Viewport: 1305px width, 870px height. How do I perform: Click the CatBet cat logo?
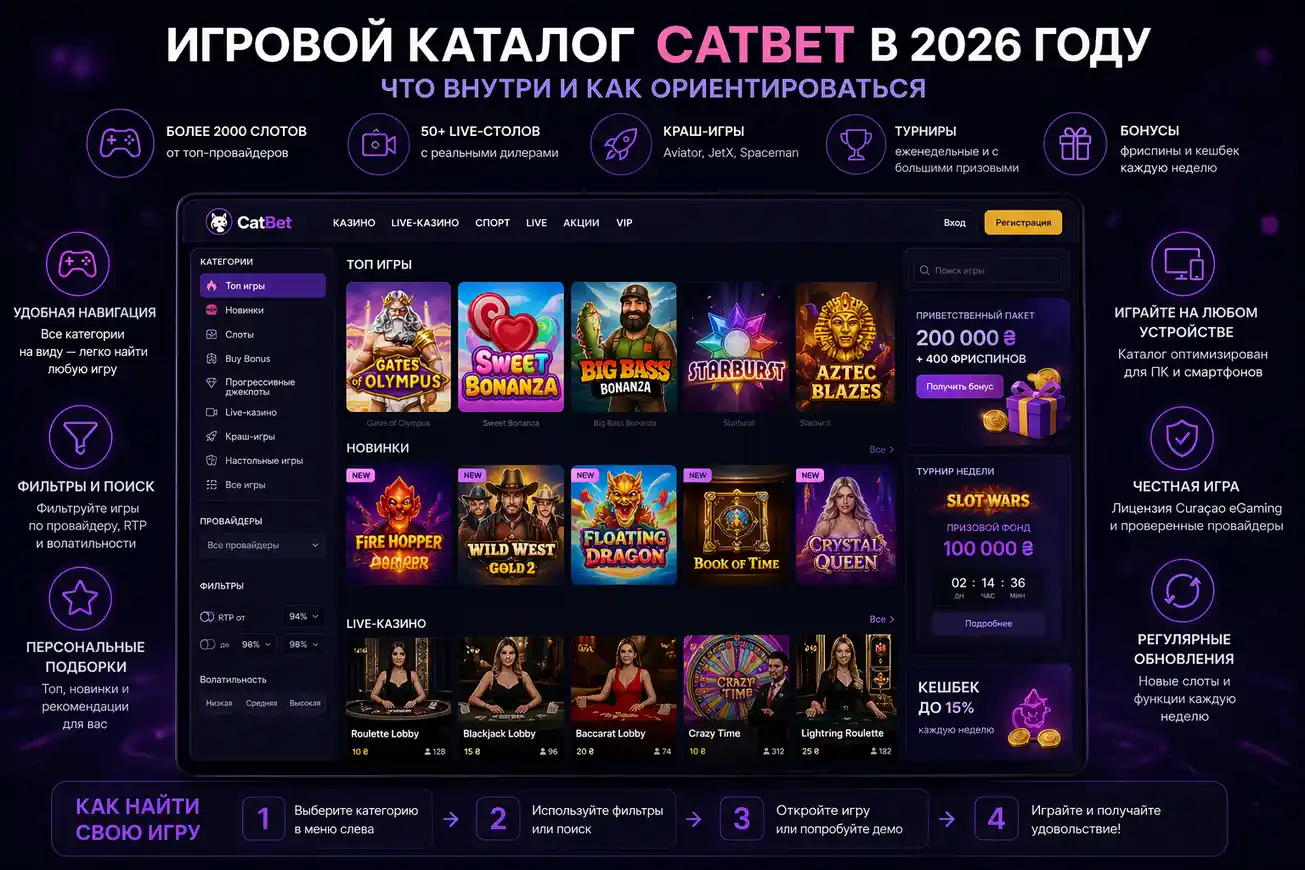click(218, 222)
